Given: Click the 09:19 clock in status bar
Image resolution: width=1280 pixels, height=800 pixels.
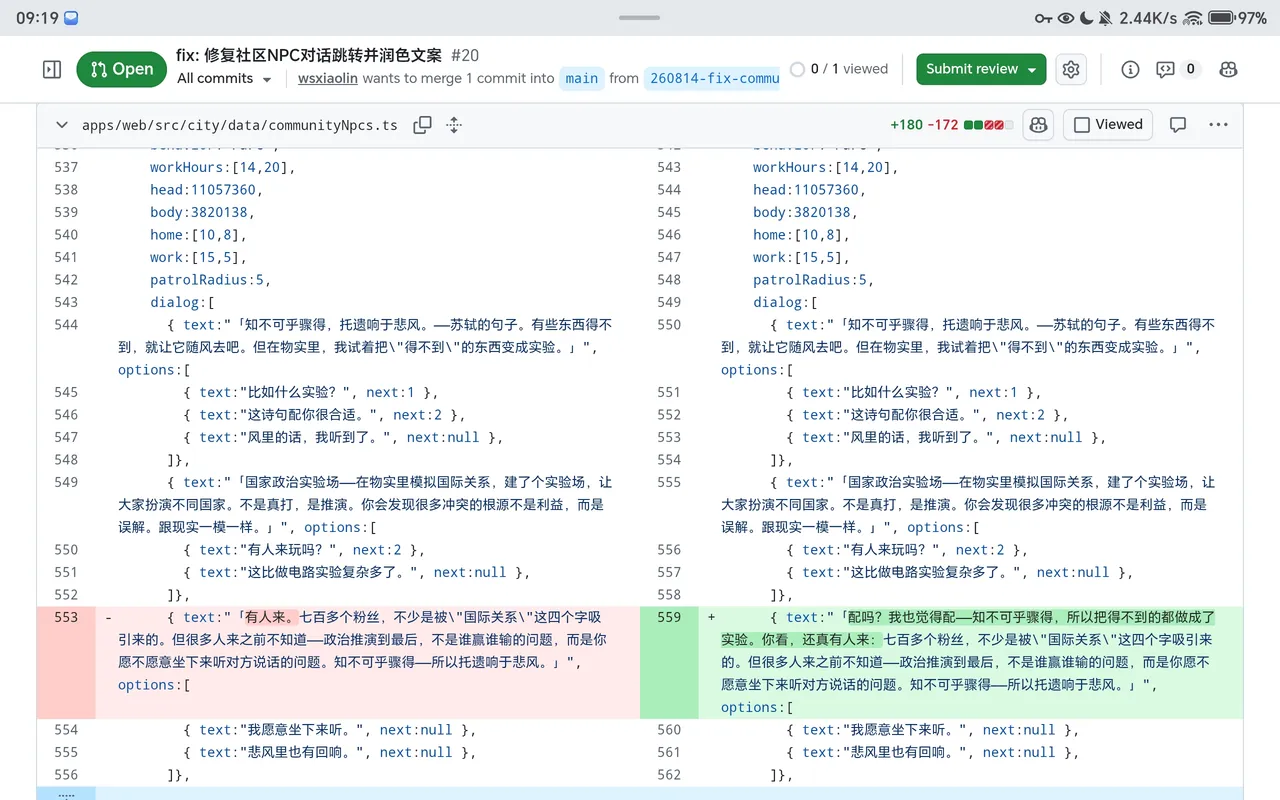Looking at the screenshot, I should point(35,18).
